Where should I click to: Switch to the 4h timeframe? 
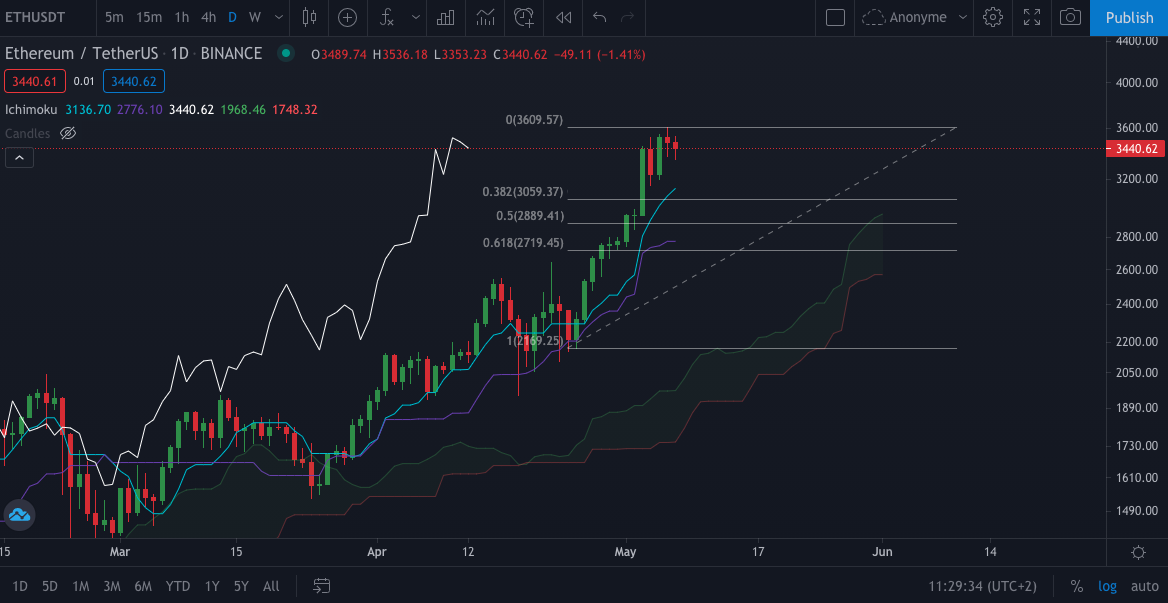(208, 17)
